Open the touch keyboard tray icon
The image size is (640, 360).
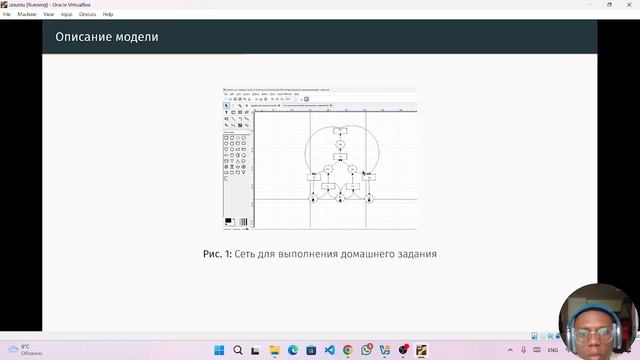pyautogui.click(x=537, y=350)
